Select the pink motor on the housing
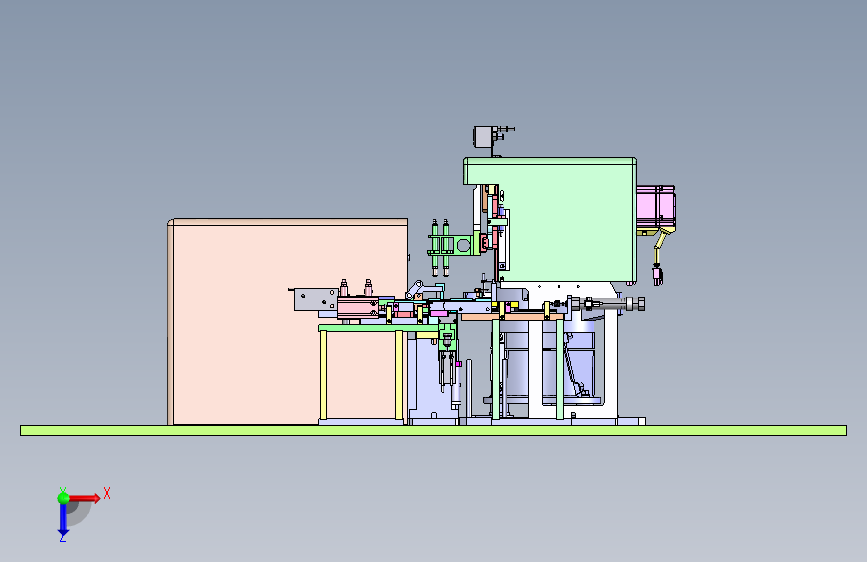Viewport: 867px width, 562px height. [x=655, y=206]
